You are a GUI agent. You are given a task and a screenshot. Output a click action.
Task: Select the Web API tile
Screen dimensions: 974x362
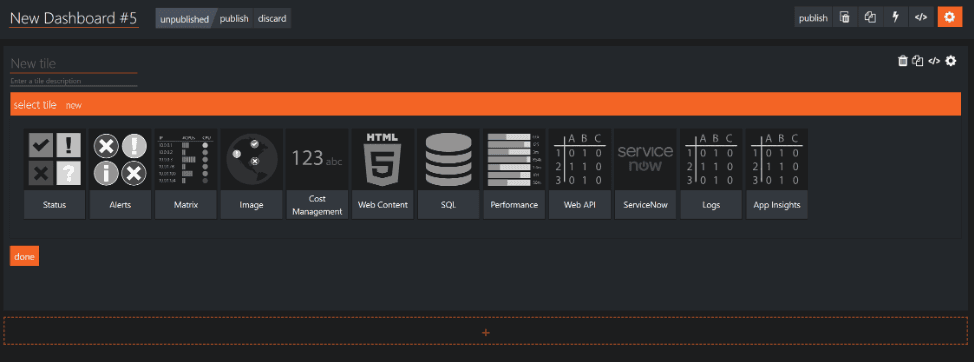[580, 173]
